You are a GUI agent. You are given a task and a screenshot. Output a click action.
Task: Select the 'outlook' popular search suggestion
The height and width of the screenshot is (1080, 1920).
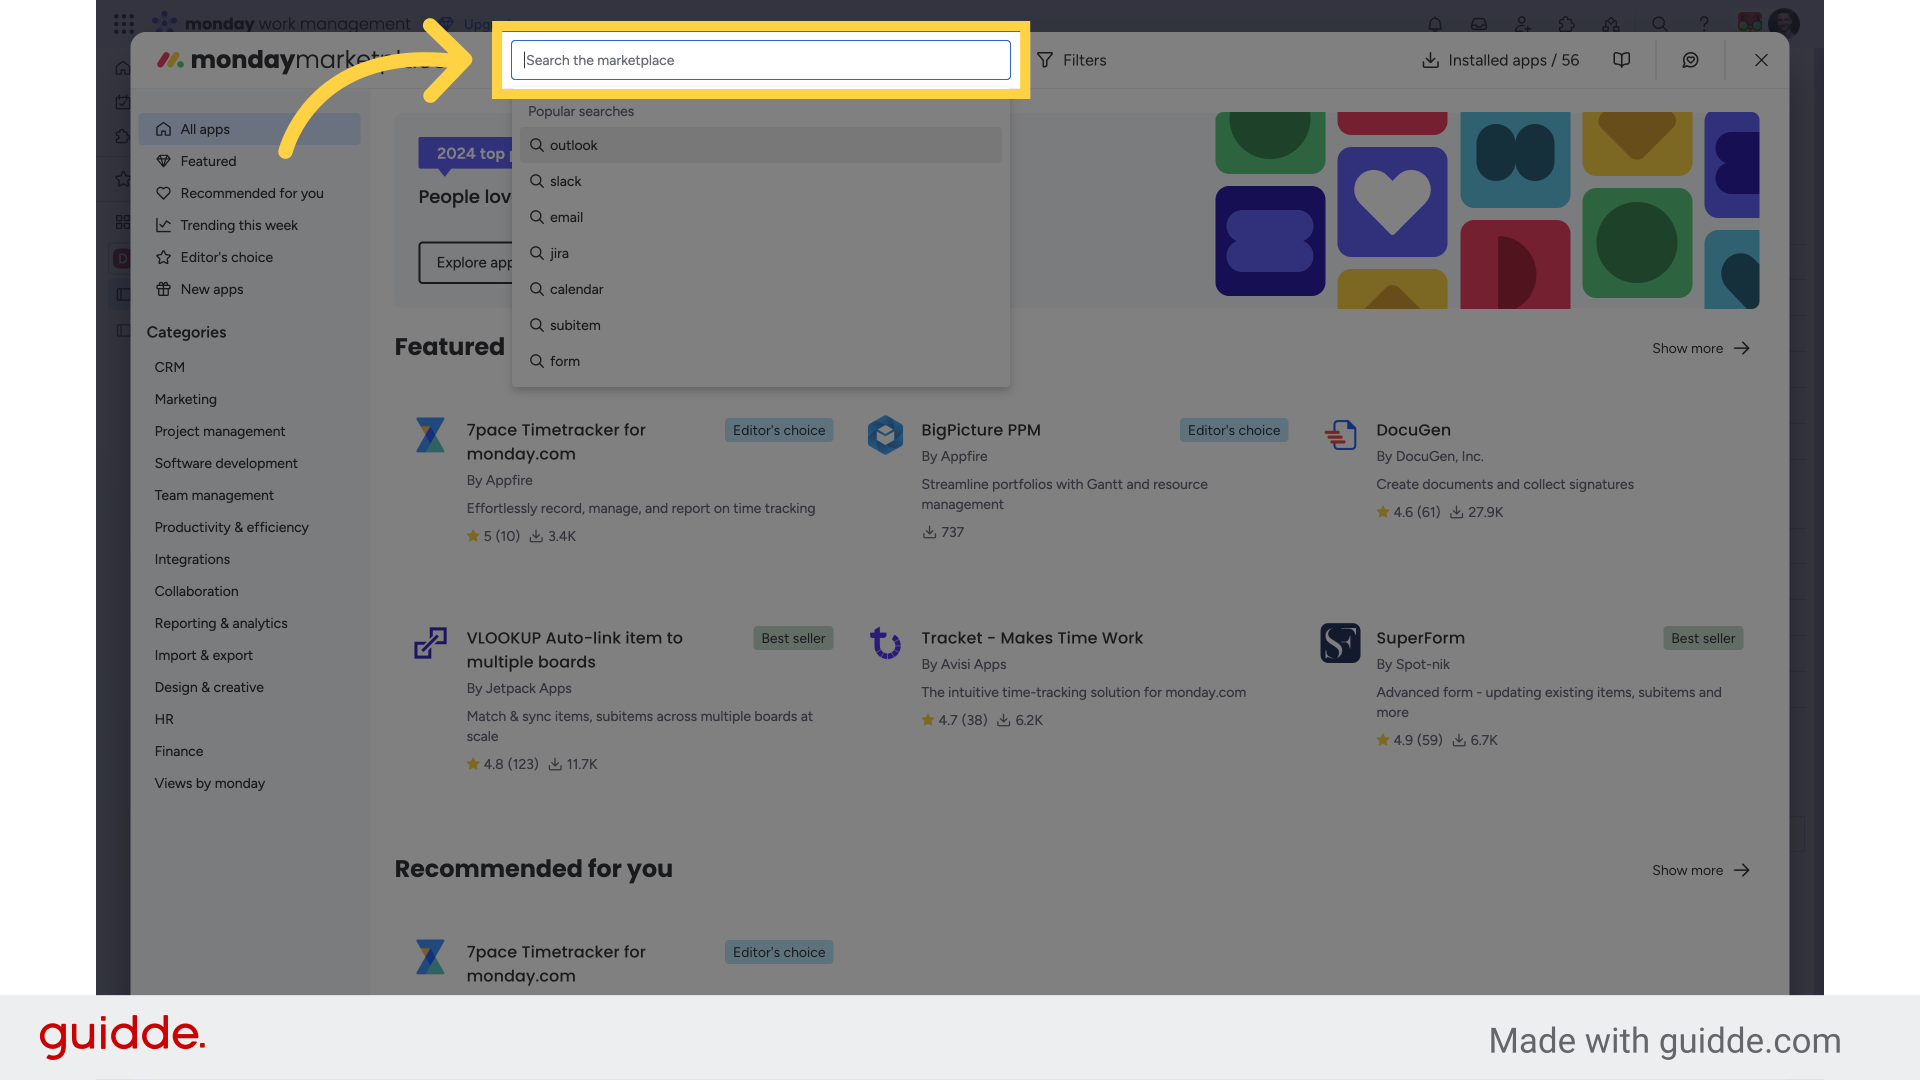pyautogui.click(x=760, y=145)
